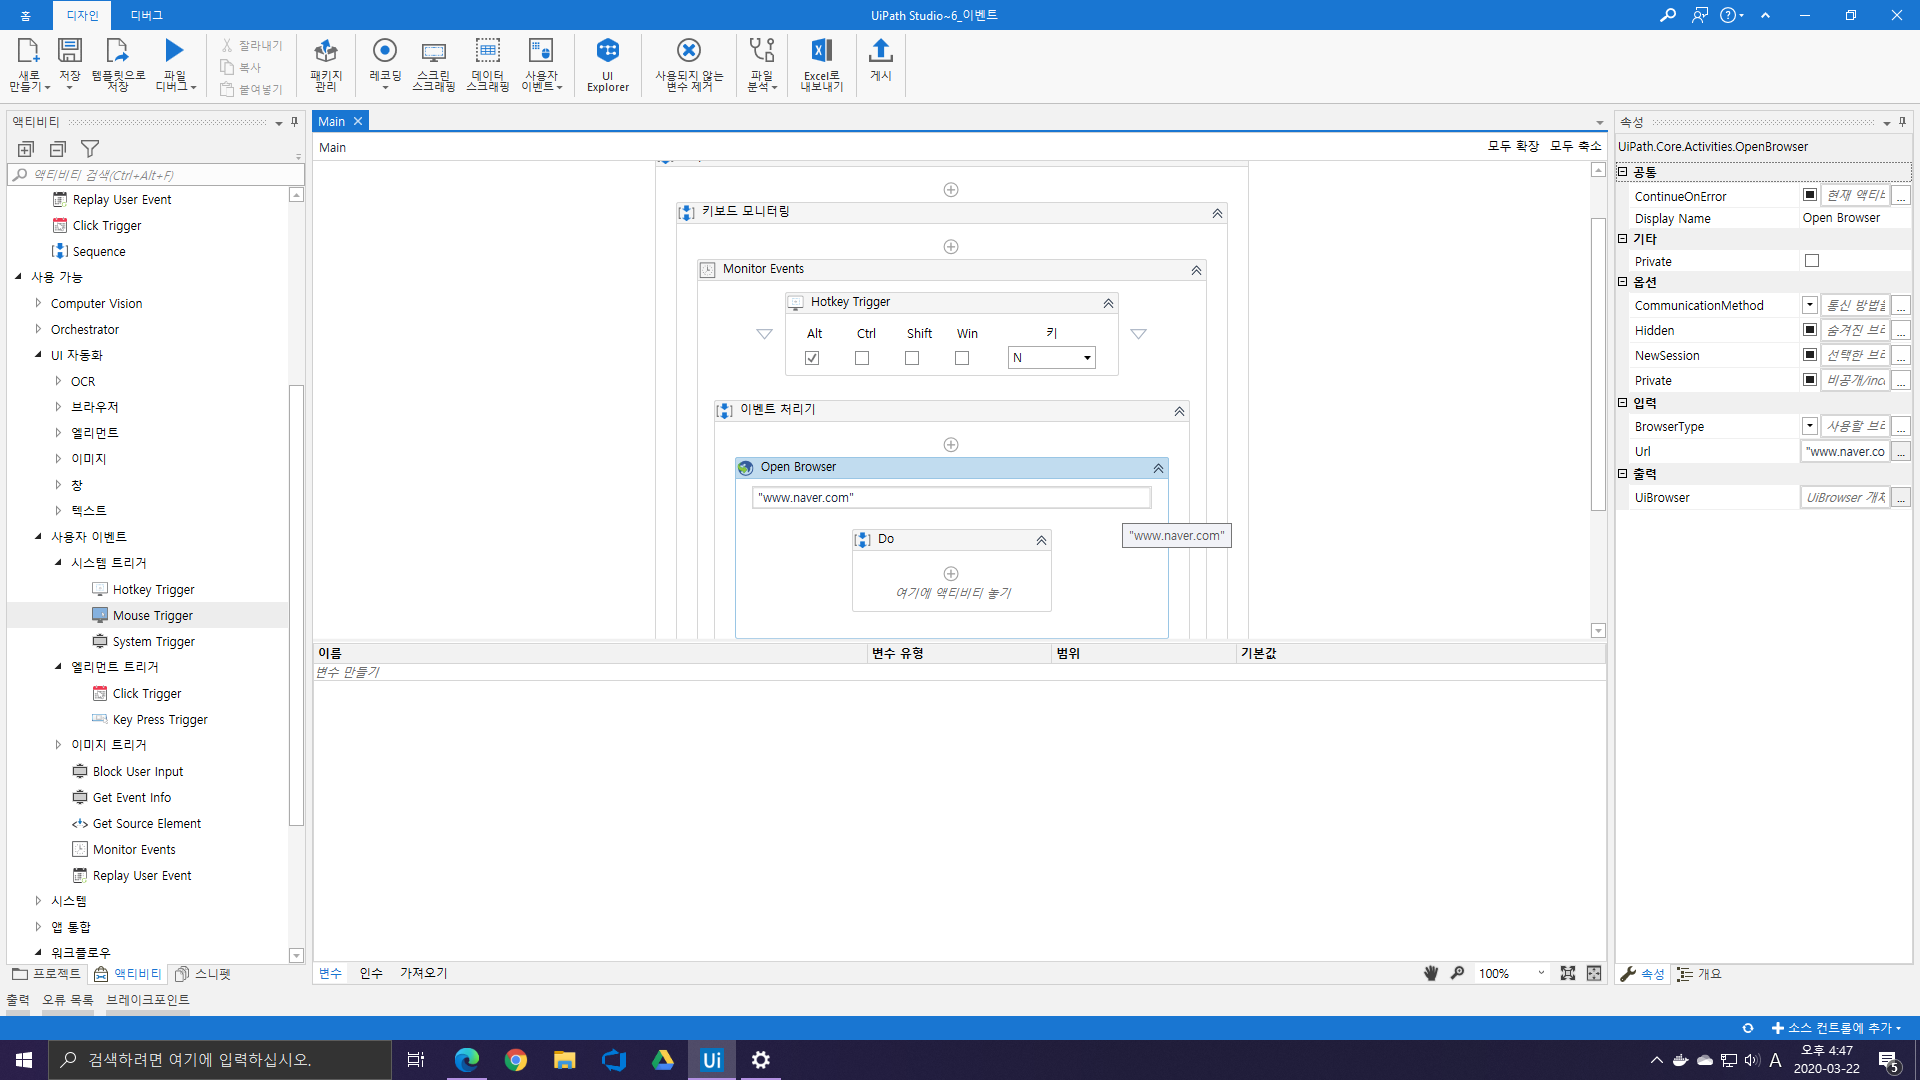This screenshot has width=1920, height=1080.
Task: Expand the Computer Vision tree node
Action: point(38,303)
